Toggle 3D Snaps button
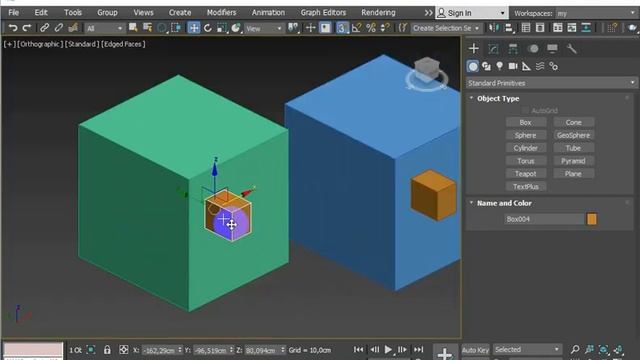The width and height of the screenshot is (640, 360). click(342, 28)
